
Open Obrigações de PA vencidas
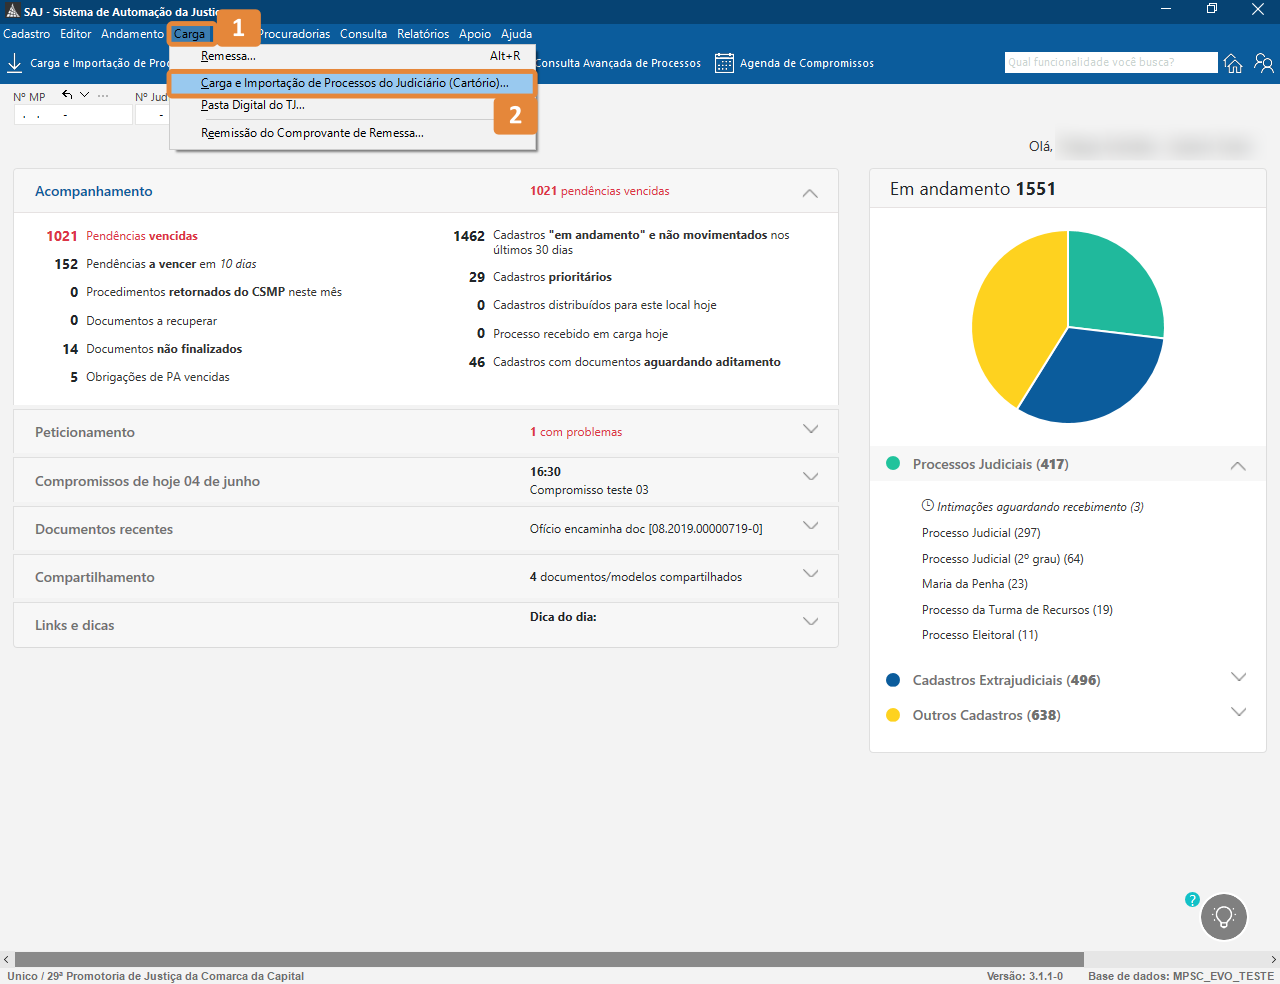(149, 377)
